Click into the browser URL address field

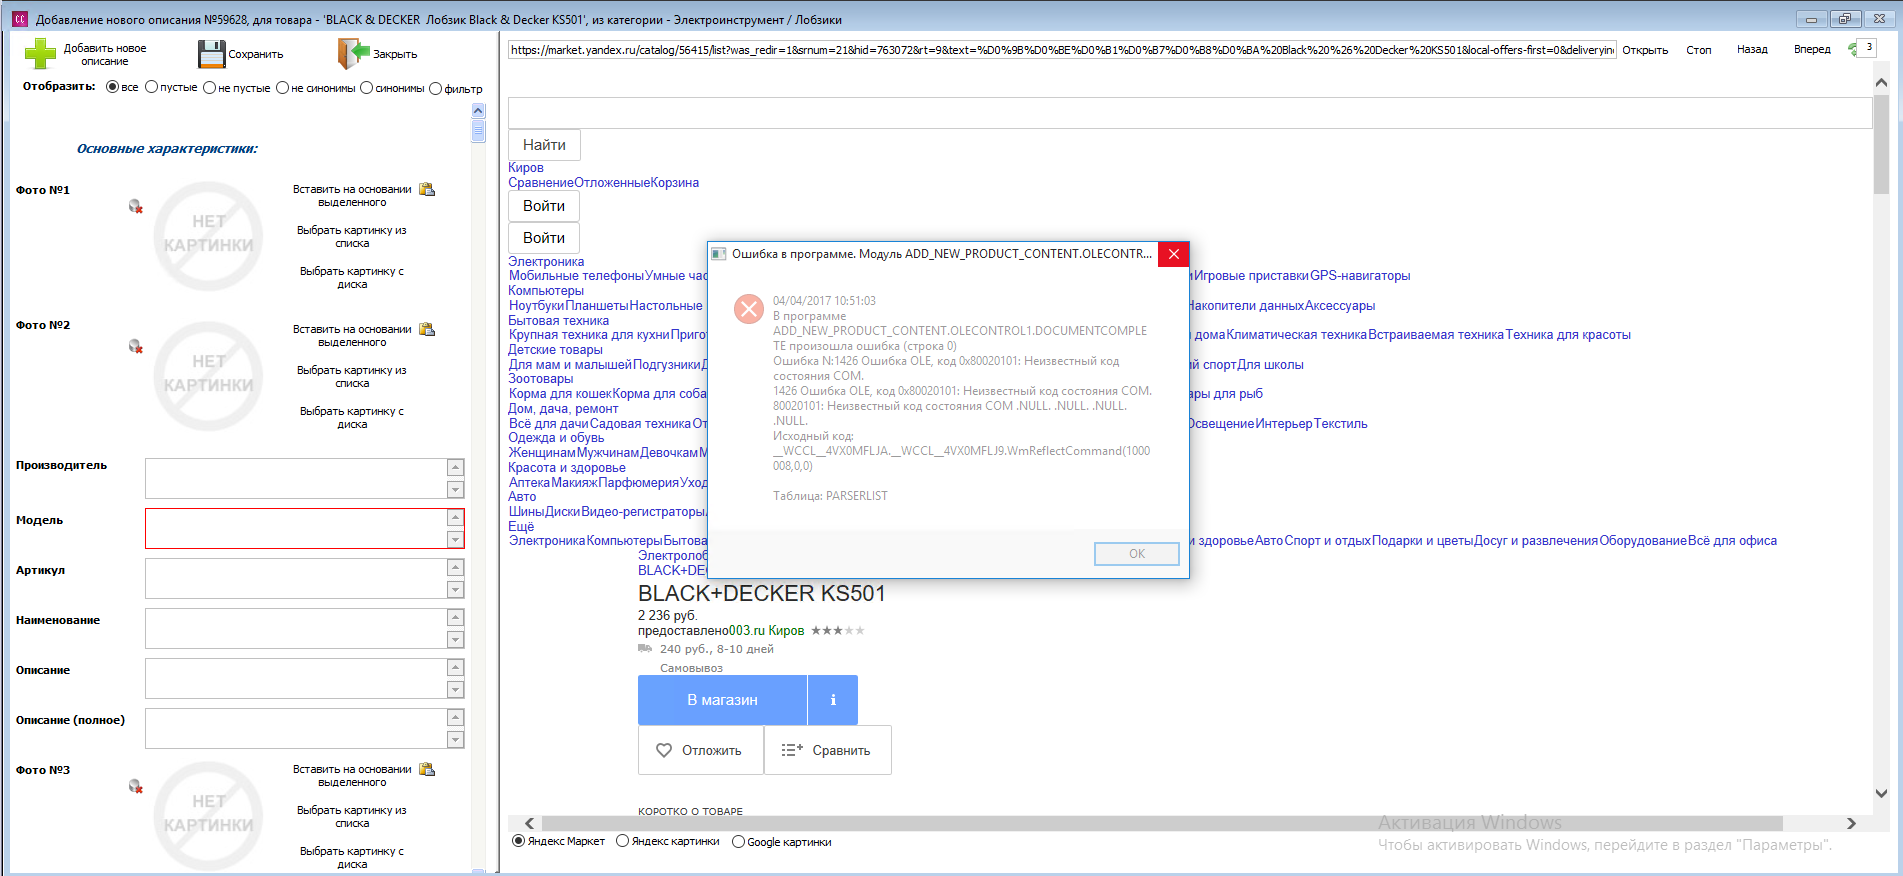(x=1062, y=50)
